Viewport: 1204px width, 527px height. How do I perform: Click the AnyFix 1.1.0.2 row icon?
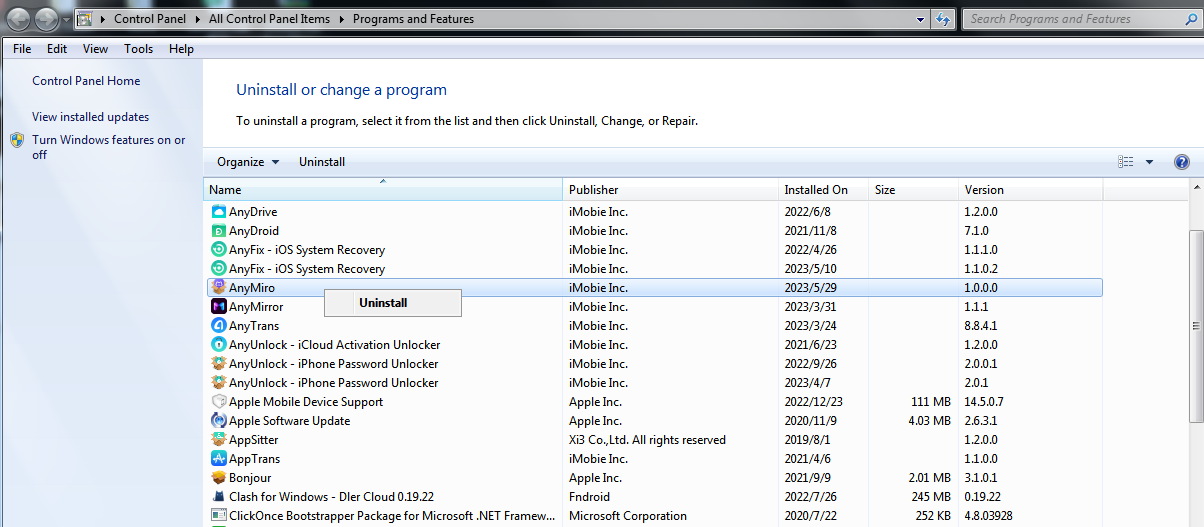pyautogui.click(x=219, y=269)
